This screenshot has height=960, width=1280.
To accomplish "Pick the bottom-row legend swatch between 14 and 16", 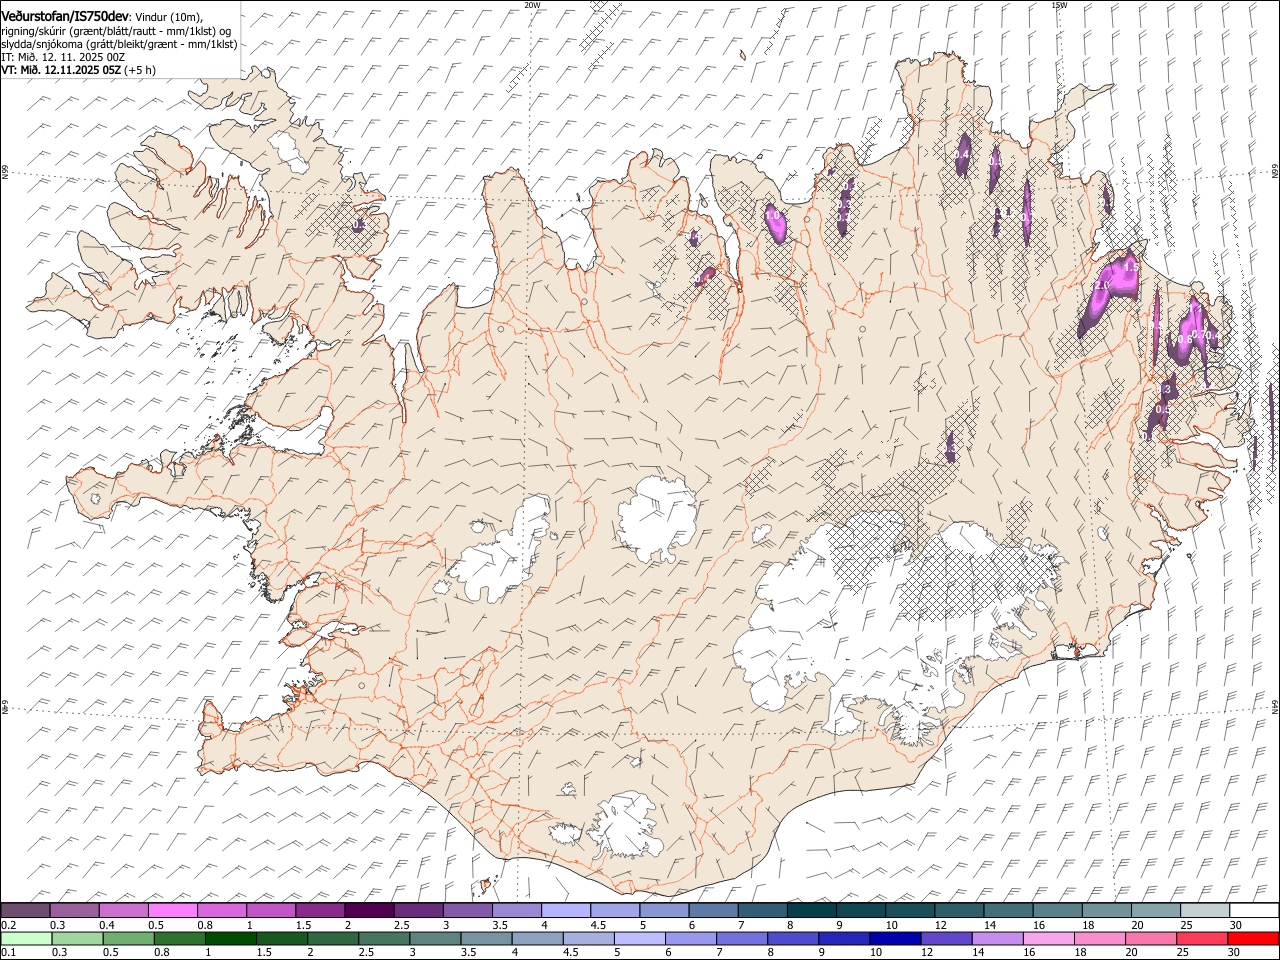I will (x=997, y=939).
